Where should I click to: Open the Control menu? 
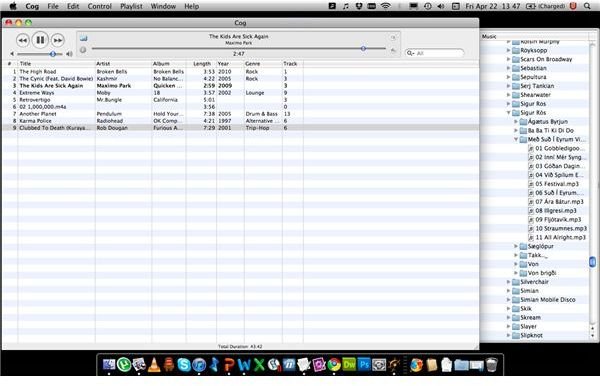pyautogui.click(x=99, y=6)
